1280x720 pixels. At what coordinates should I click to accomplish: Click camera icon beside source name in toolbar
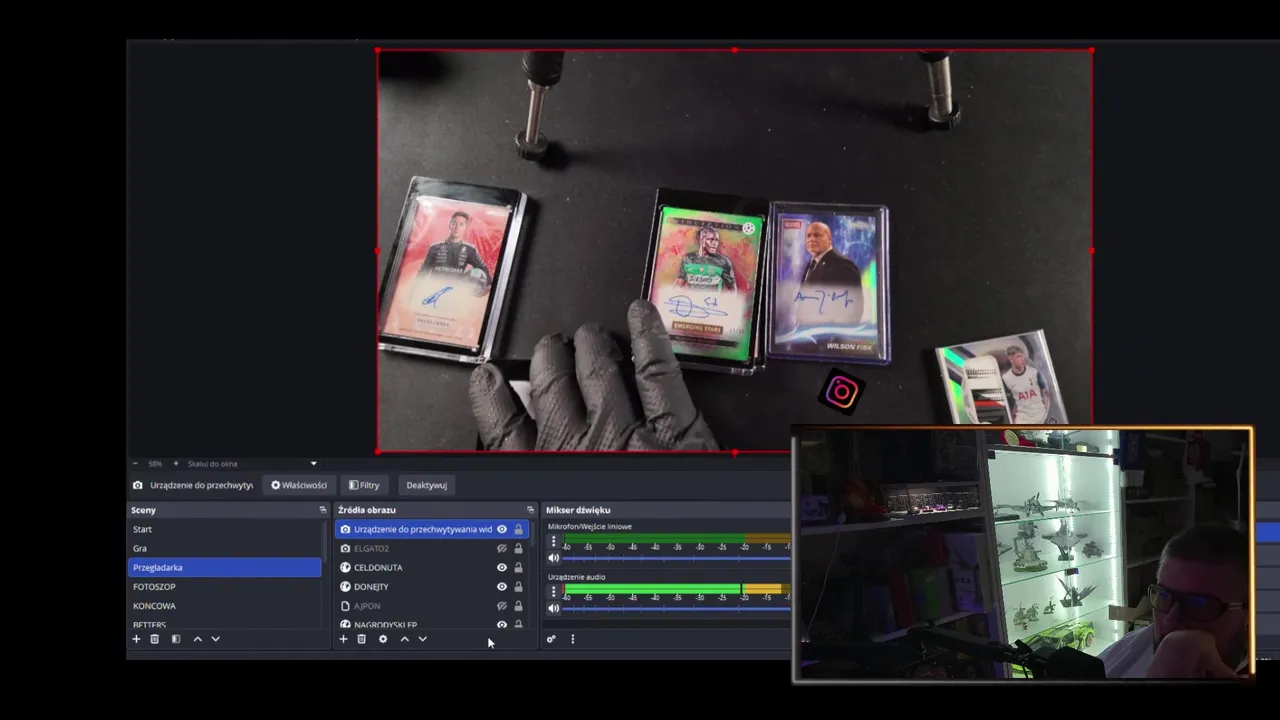tap(138, 485)
